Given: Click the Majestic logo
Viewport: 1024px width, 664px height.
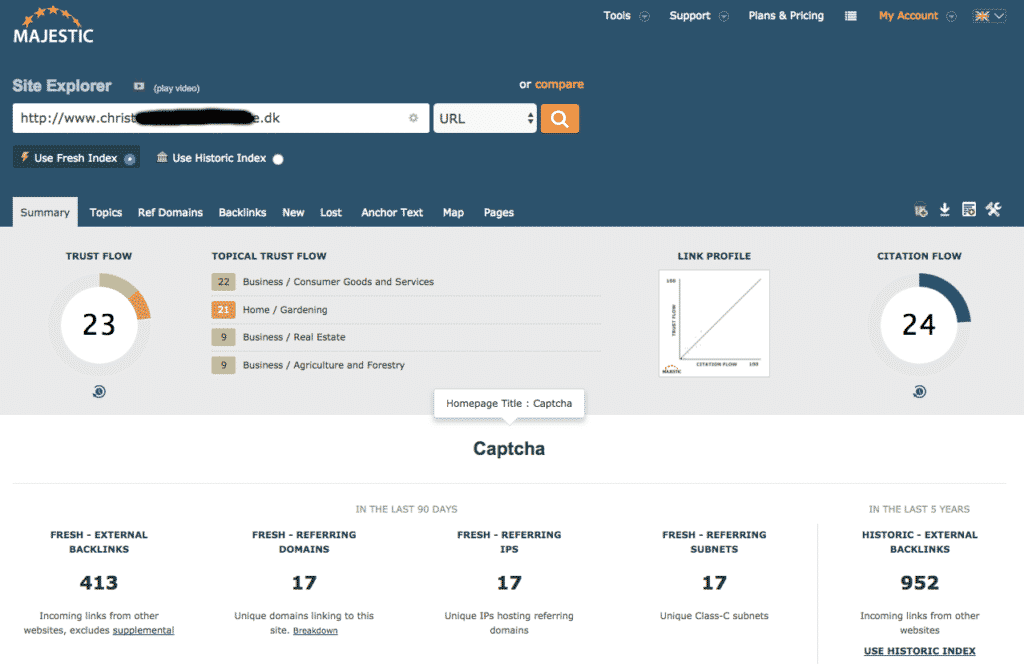Looking at the screenshot, I should click(x=54, y=25).
